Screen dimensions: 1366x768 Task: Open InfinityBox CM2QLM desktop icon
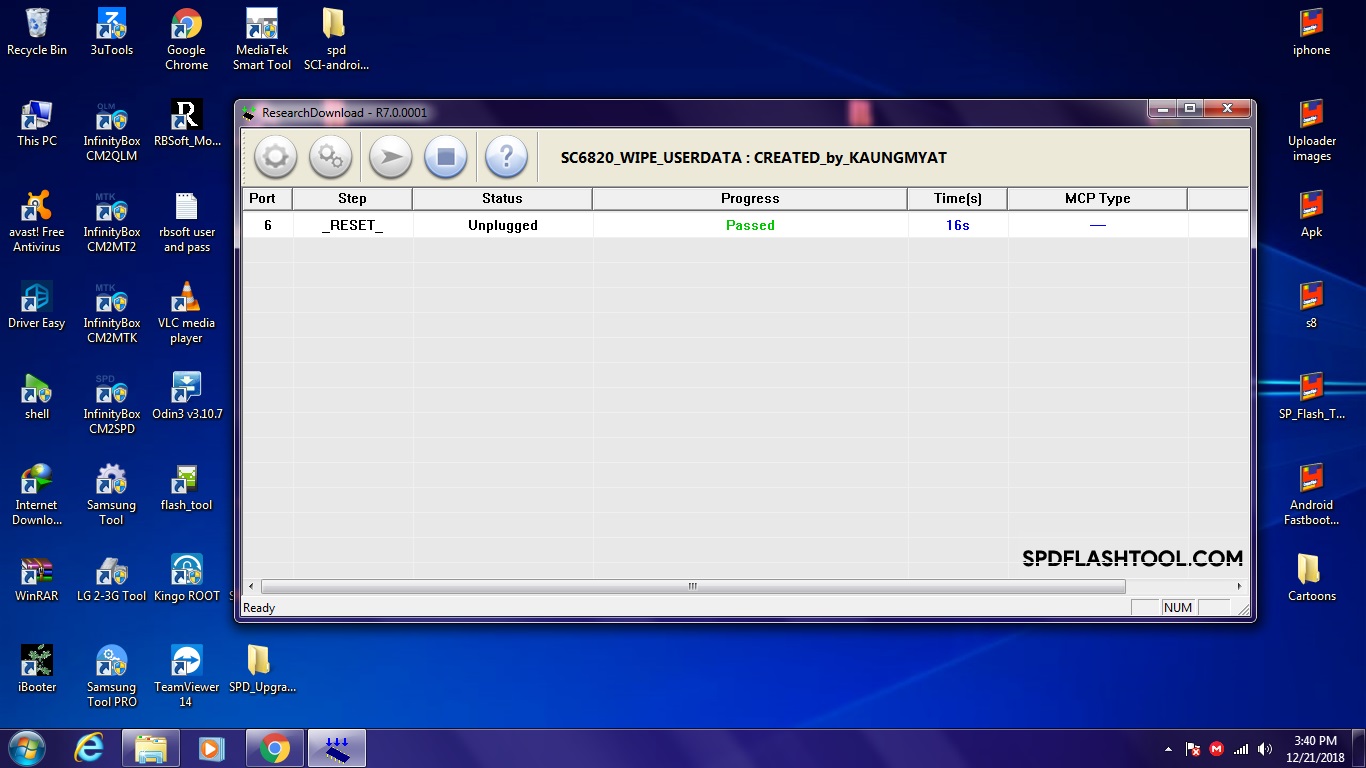point(112,130)
